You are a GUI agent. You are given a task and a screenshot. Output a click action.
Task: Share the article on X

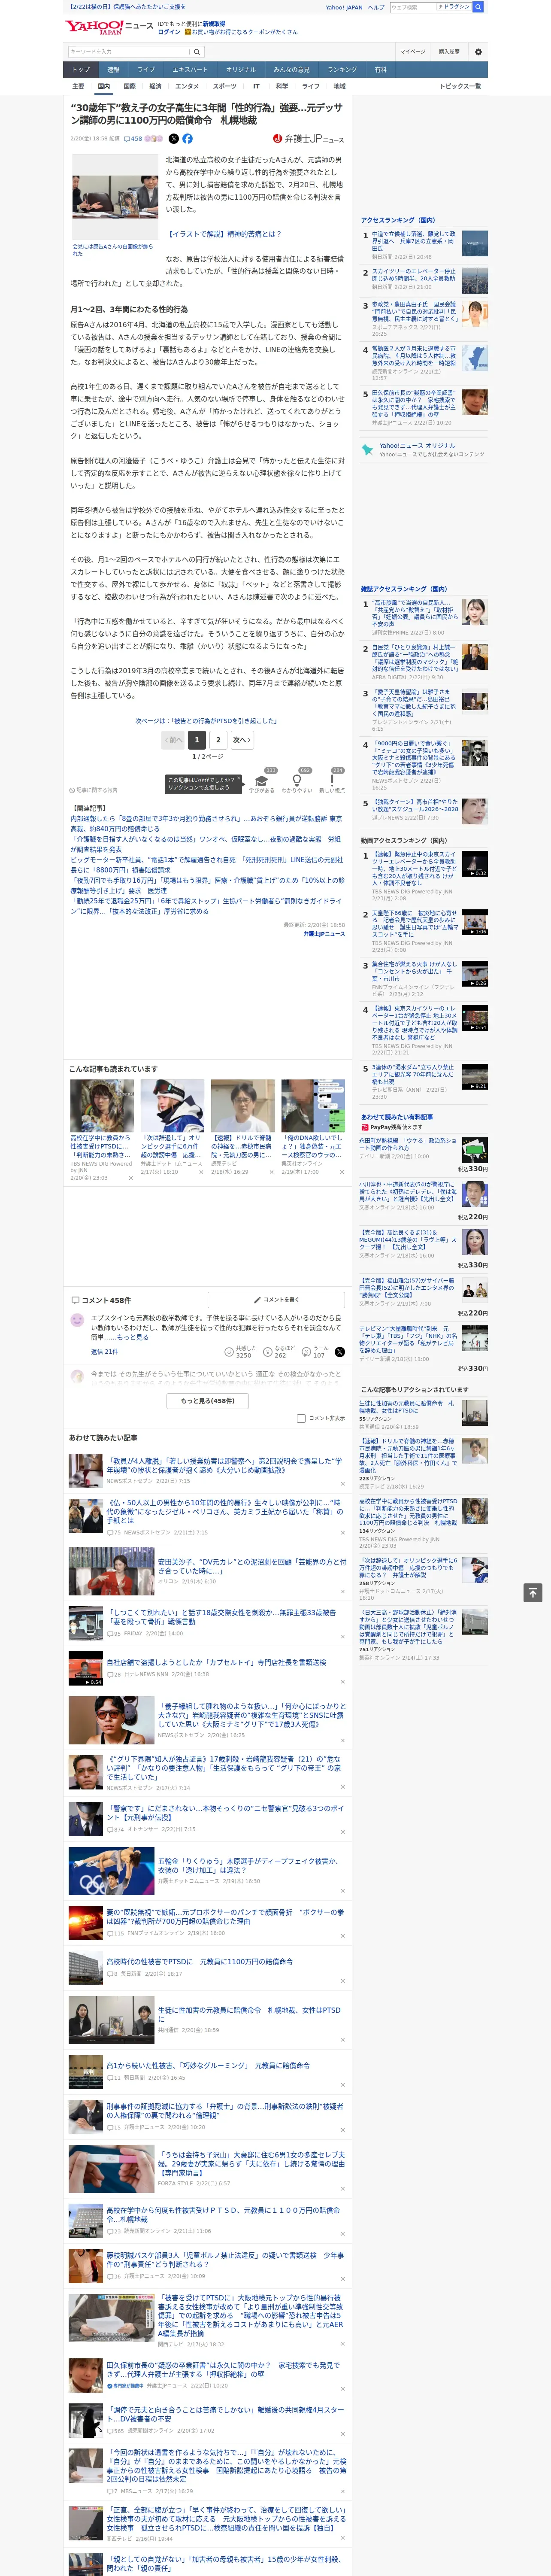point(174,139)
